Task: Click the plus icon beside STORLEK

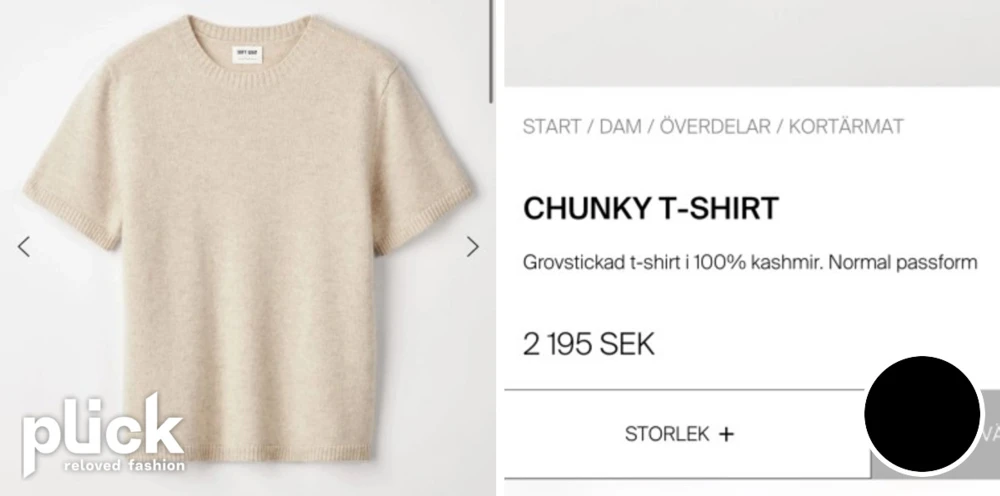Action: coord(726,434)
